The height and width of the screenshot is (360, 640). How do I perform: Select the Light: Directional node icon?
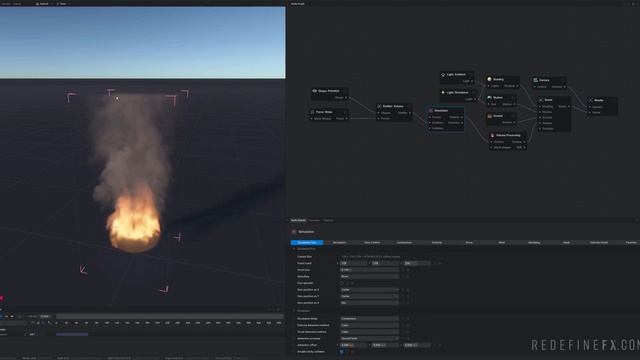tap(443, 93)
